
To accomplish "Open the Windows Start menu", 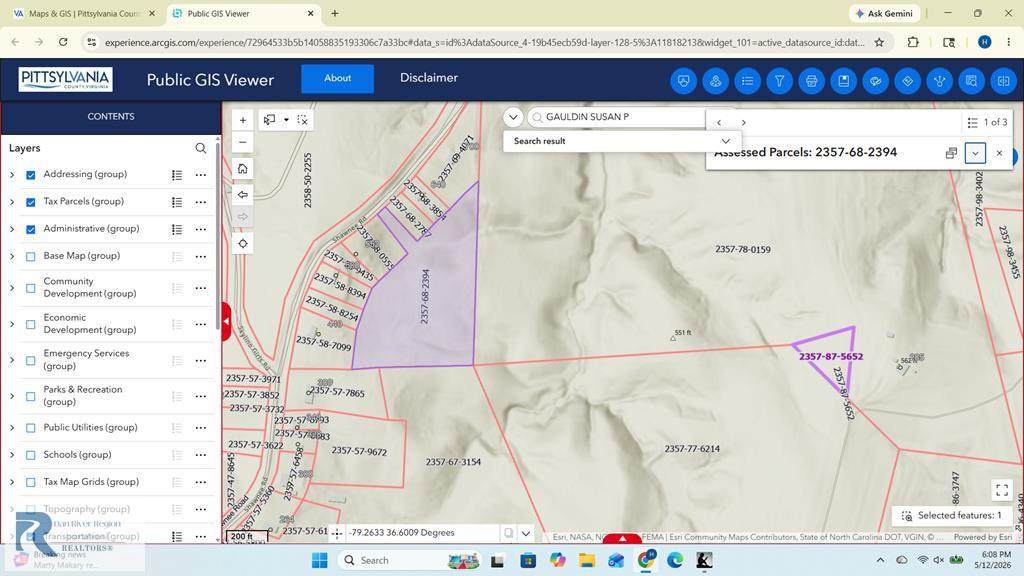I will (x=319, y=560).
